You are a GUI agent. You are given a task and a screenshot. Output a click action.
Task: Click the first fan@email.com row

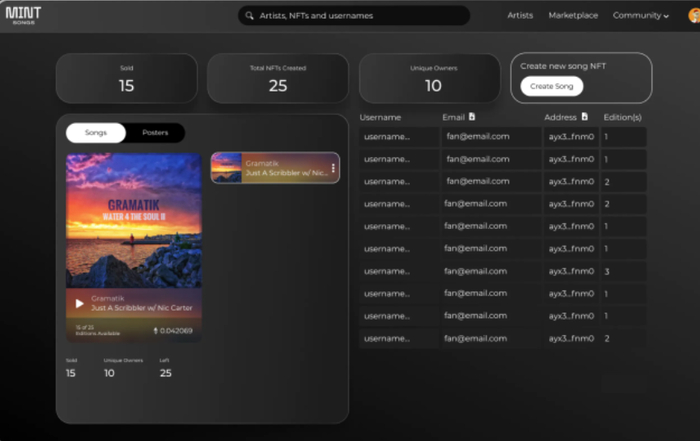pyautogui.click(x=503, y=137)
